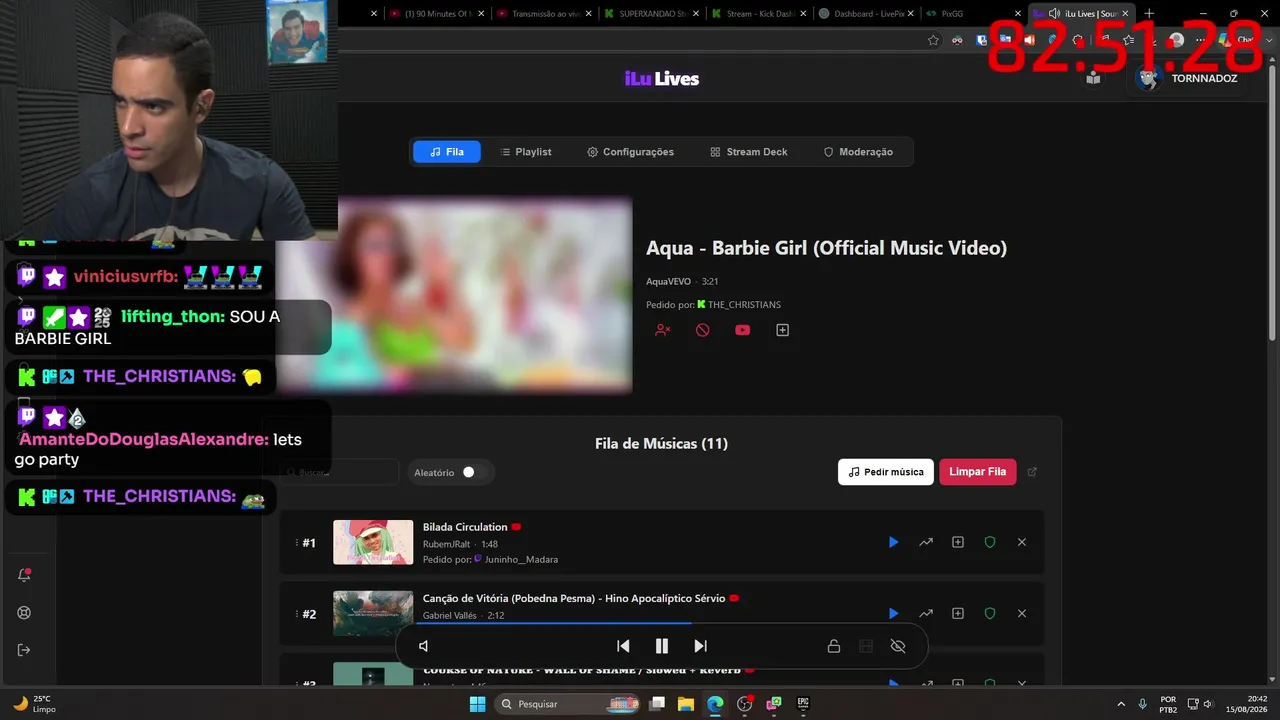This screenshot has width=1280, height=720.
Task: Open Epic Games launcher from the taskbar
Action: coord(802,704)
